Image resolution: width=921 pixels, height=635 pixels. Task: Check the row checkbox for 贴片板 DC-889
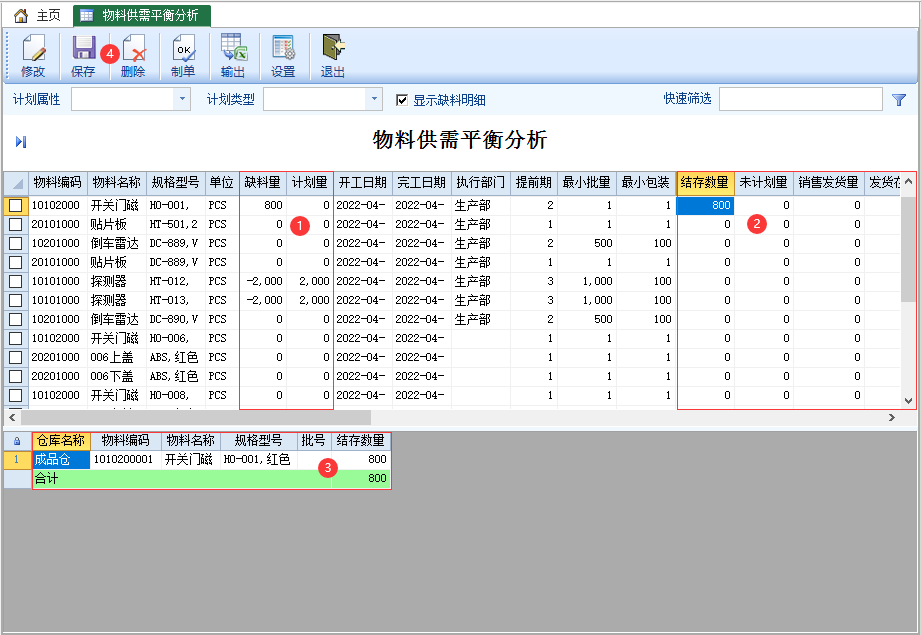16,262
